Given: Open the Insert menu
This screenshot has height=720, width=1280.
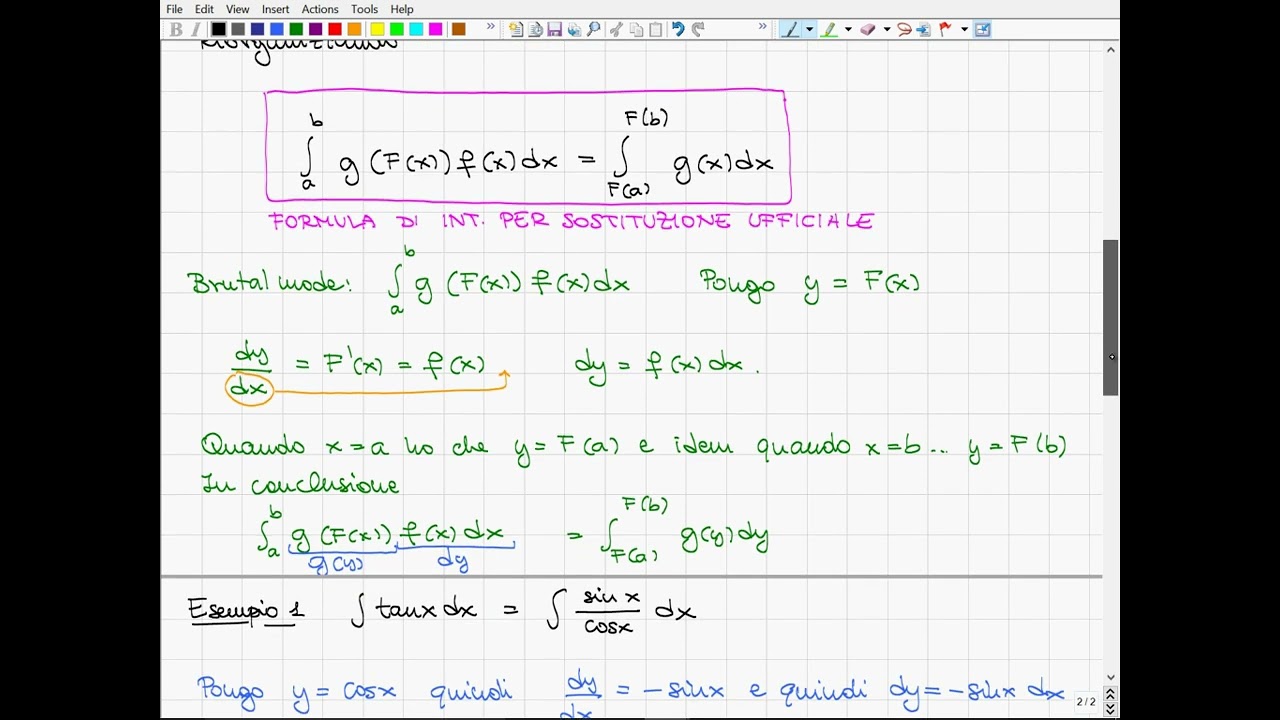Looking at the screenshot, I should point(277,9).
